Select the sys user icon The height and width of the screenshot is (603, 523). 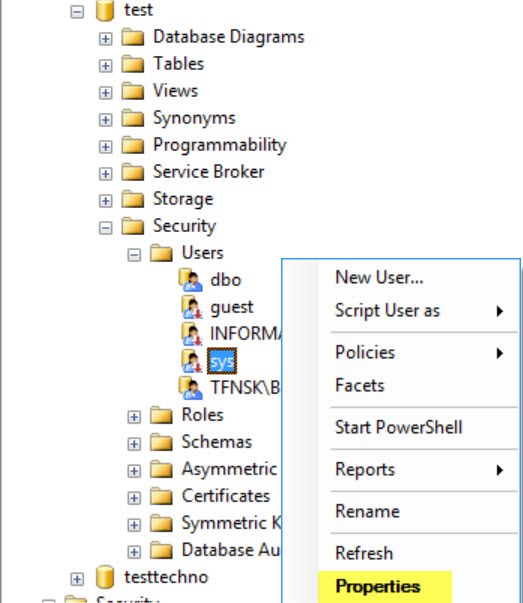tap(192, 361)
